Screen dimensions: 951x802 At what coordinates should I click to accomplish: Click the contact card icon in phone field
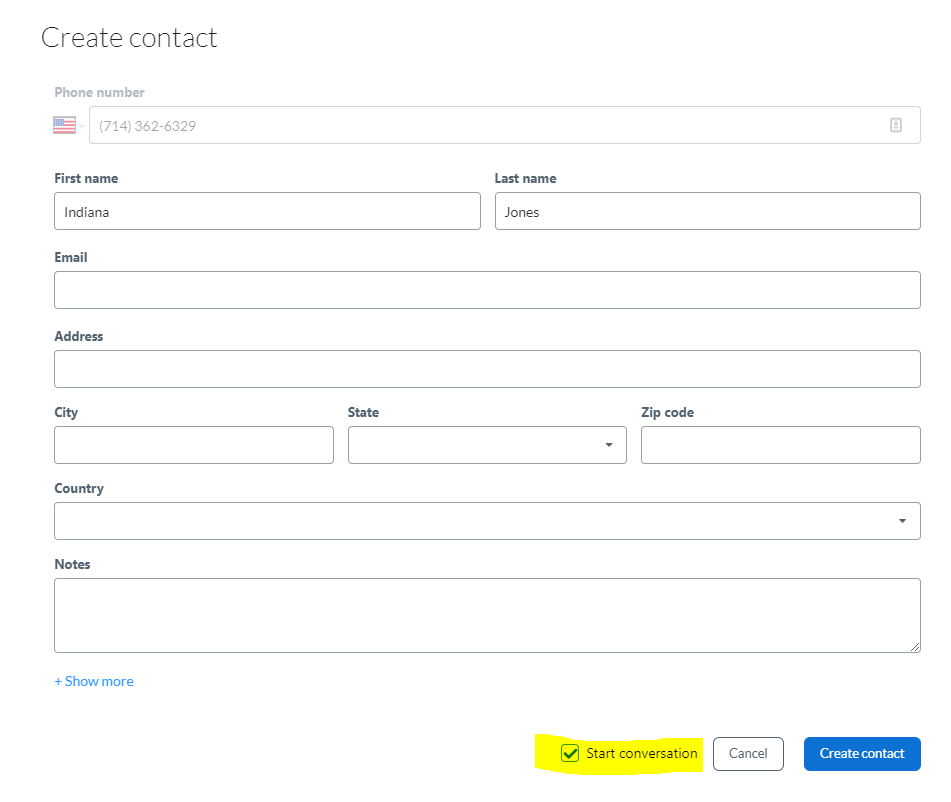(x=896, y=125)
